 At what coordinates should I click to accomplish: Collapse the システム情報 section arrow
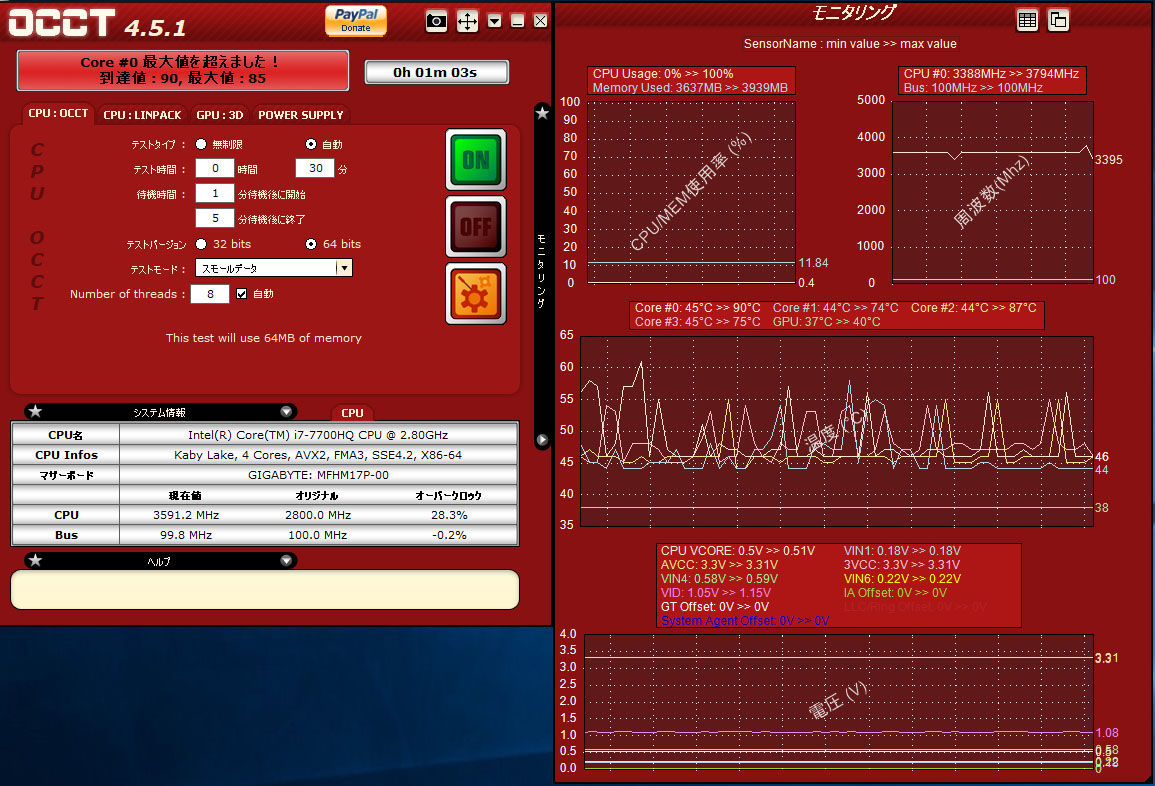(x=287, y=411)
